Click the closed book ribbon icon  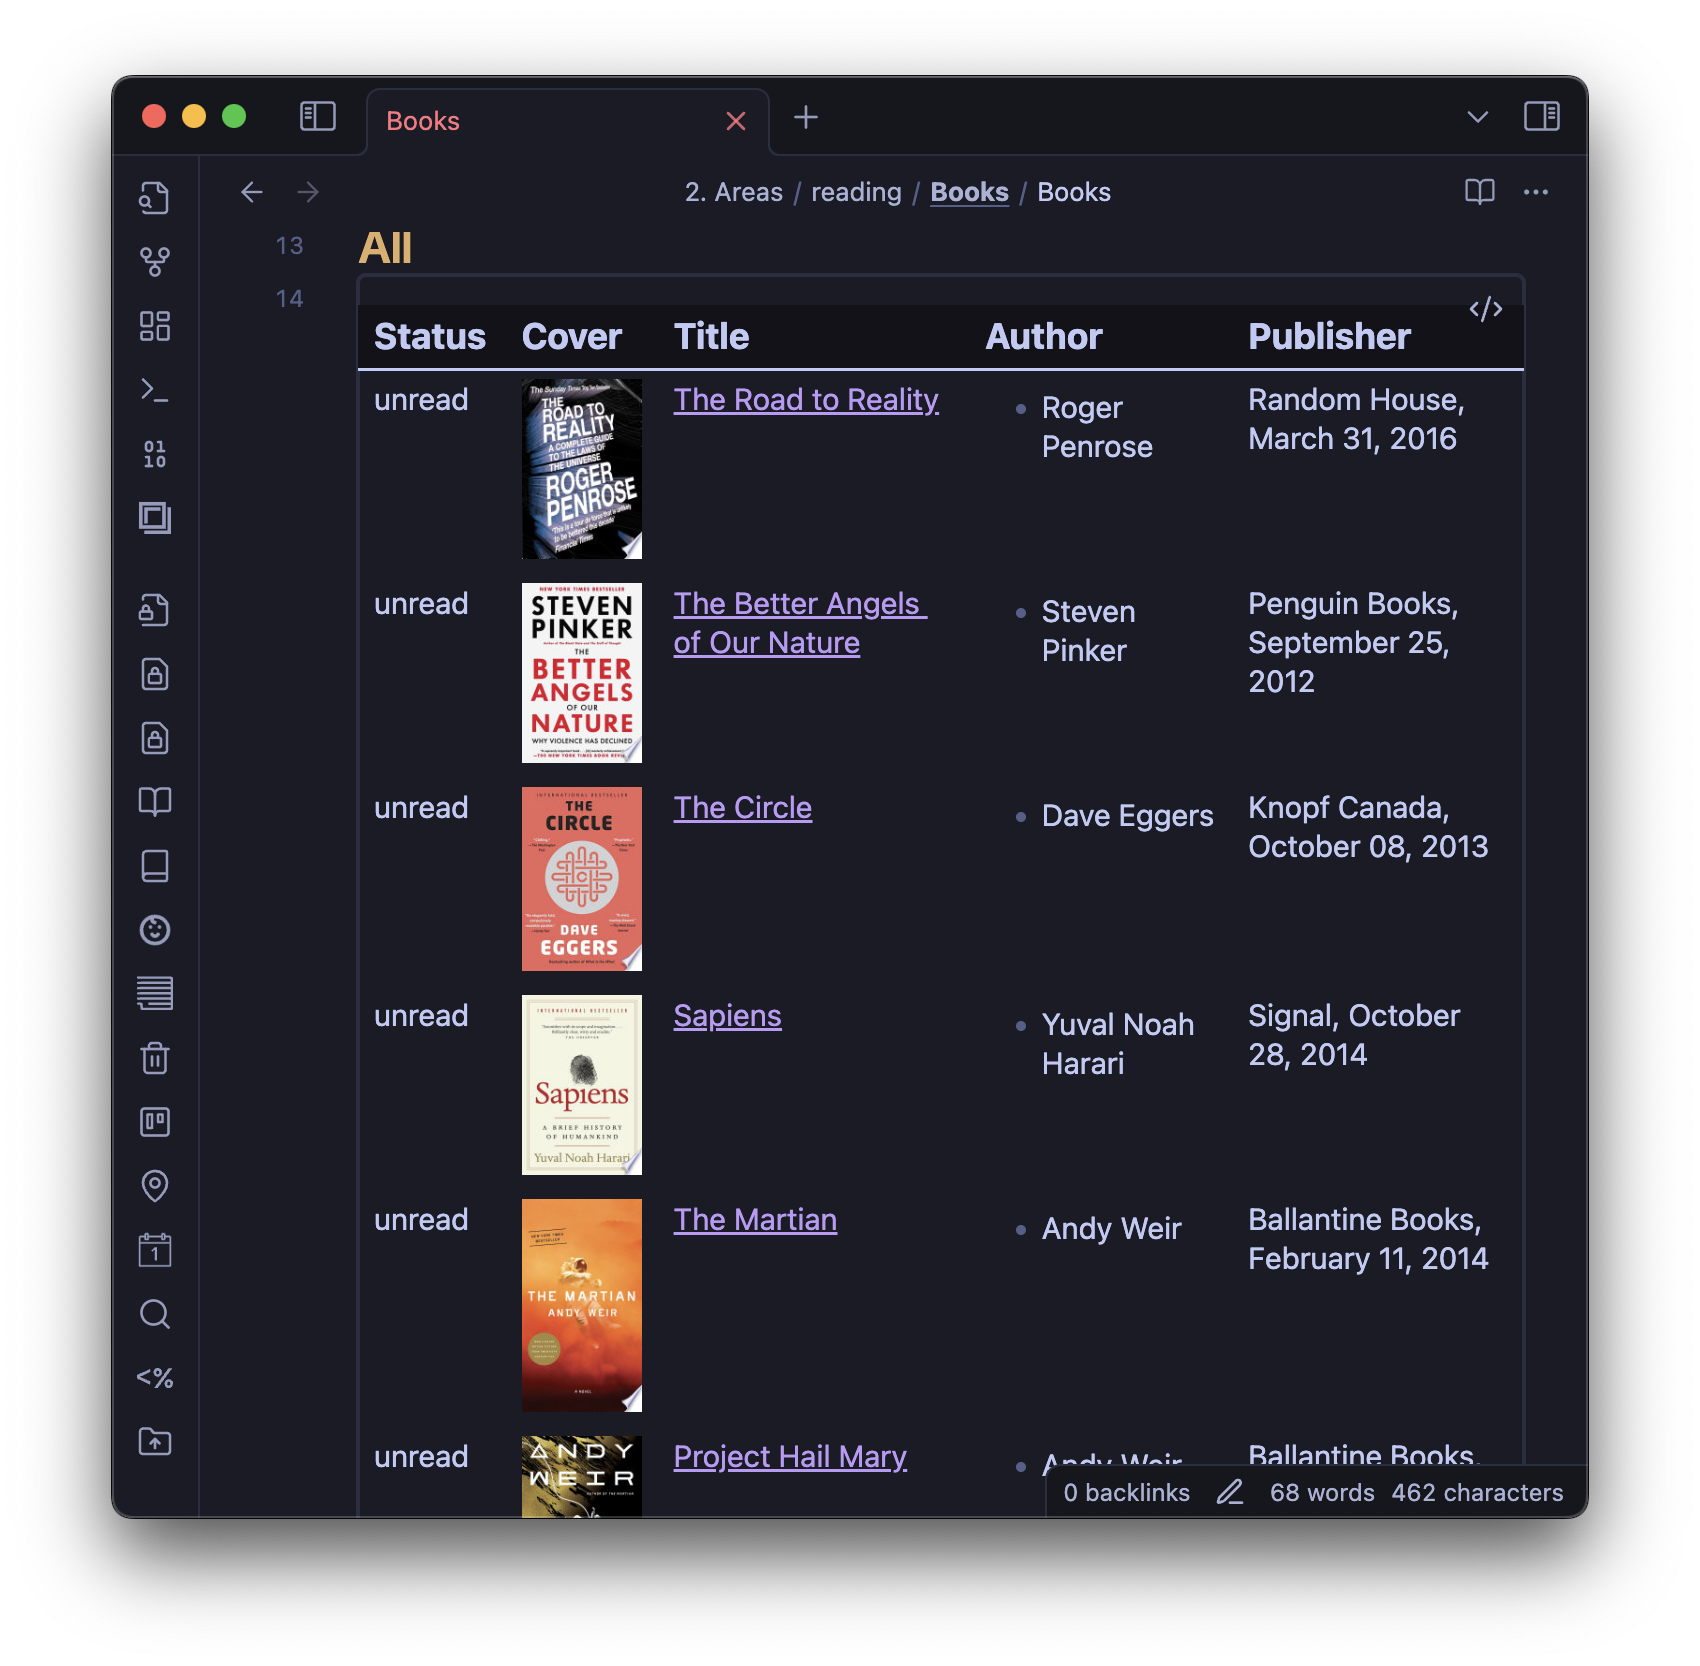154,866
